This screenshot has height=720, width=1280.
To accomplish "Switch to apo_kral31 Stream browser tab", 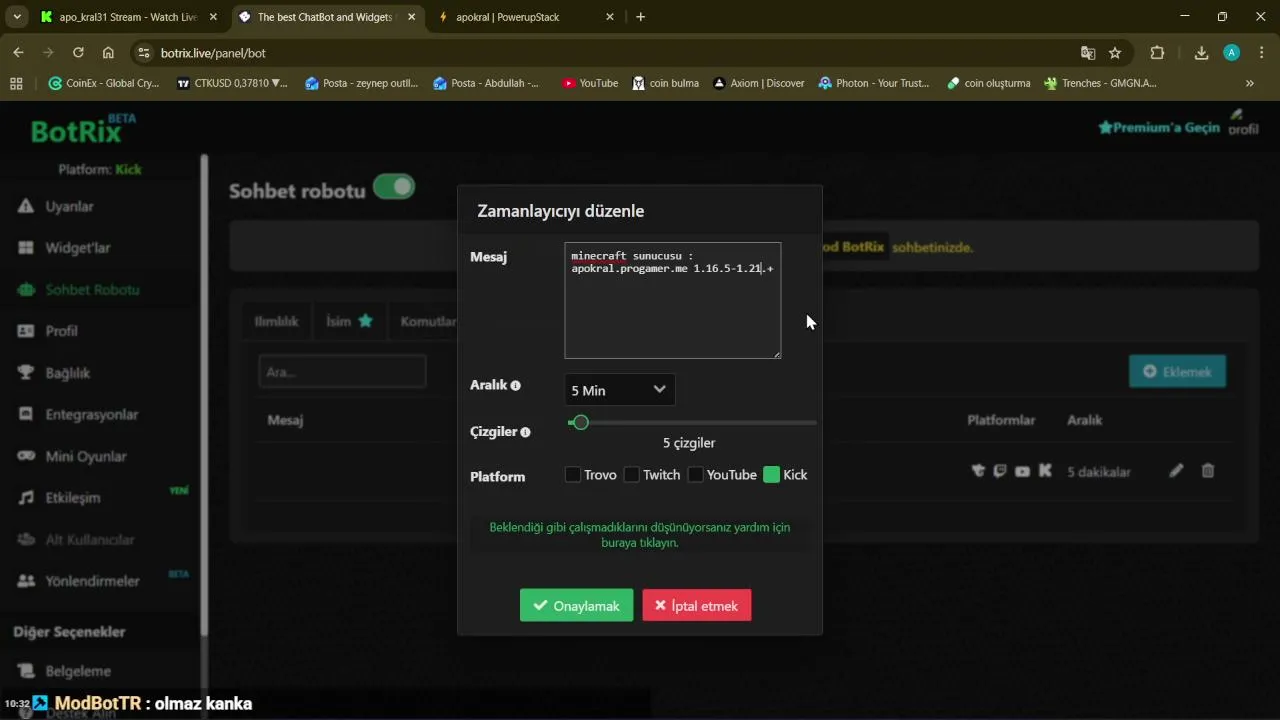I will point(129,17).
